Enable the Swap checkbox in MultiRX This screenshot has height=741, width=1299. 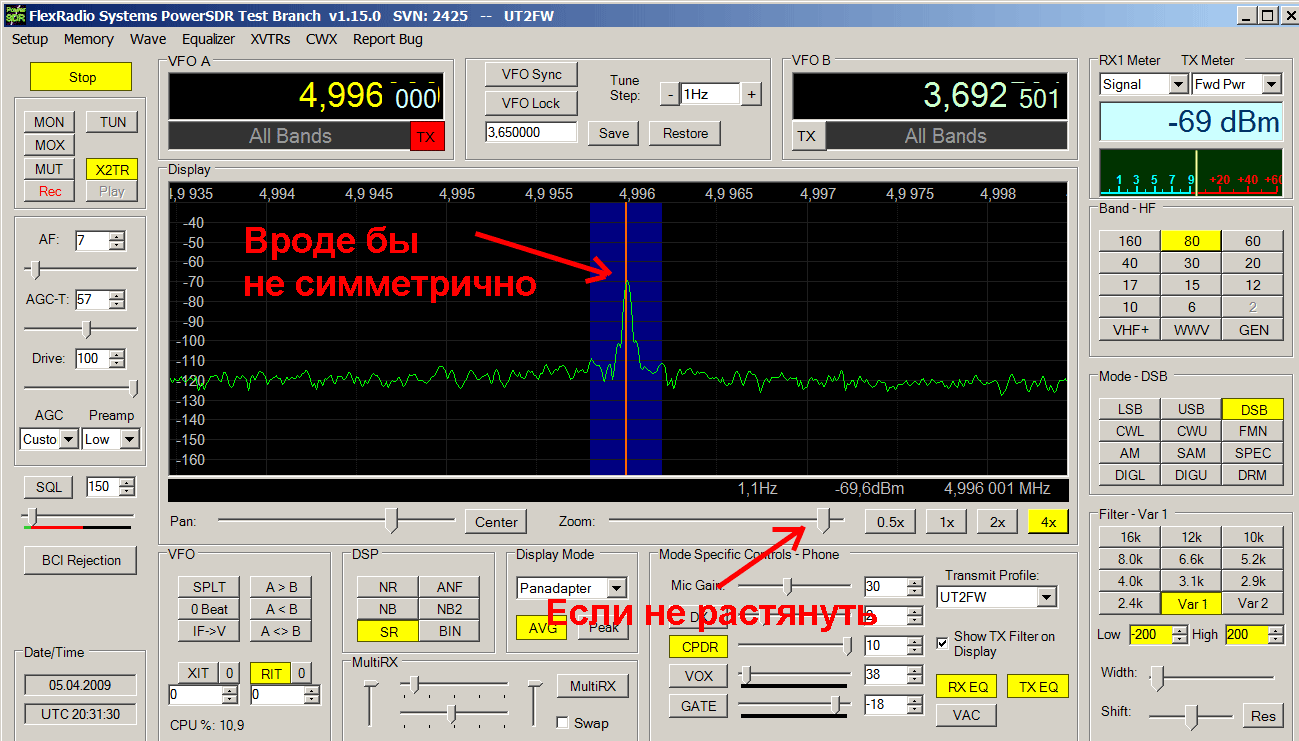(x=562, y=723)
